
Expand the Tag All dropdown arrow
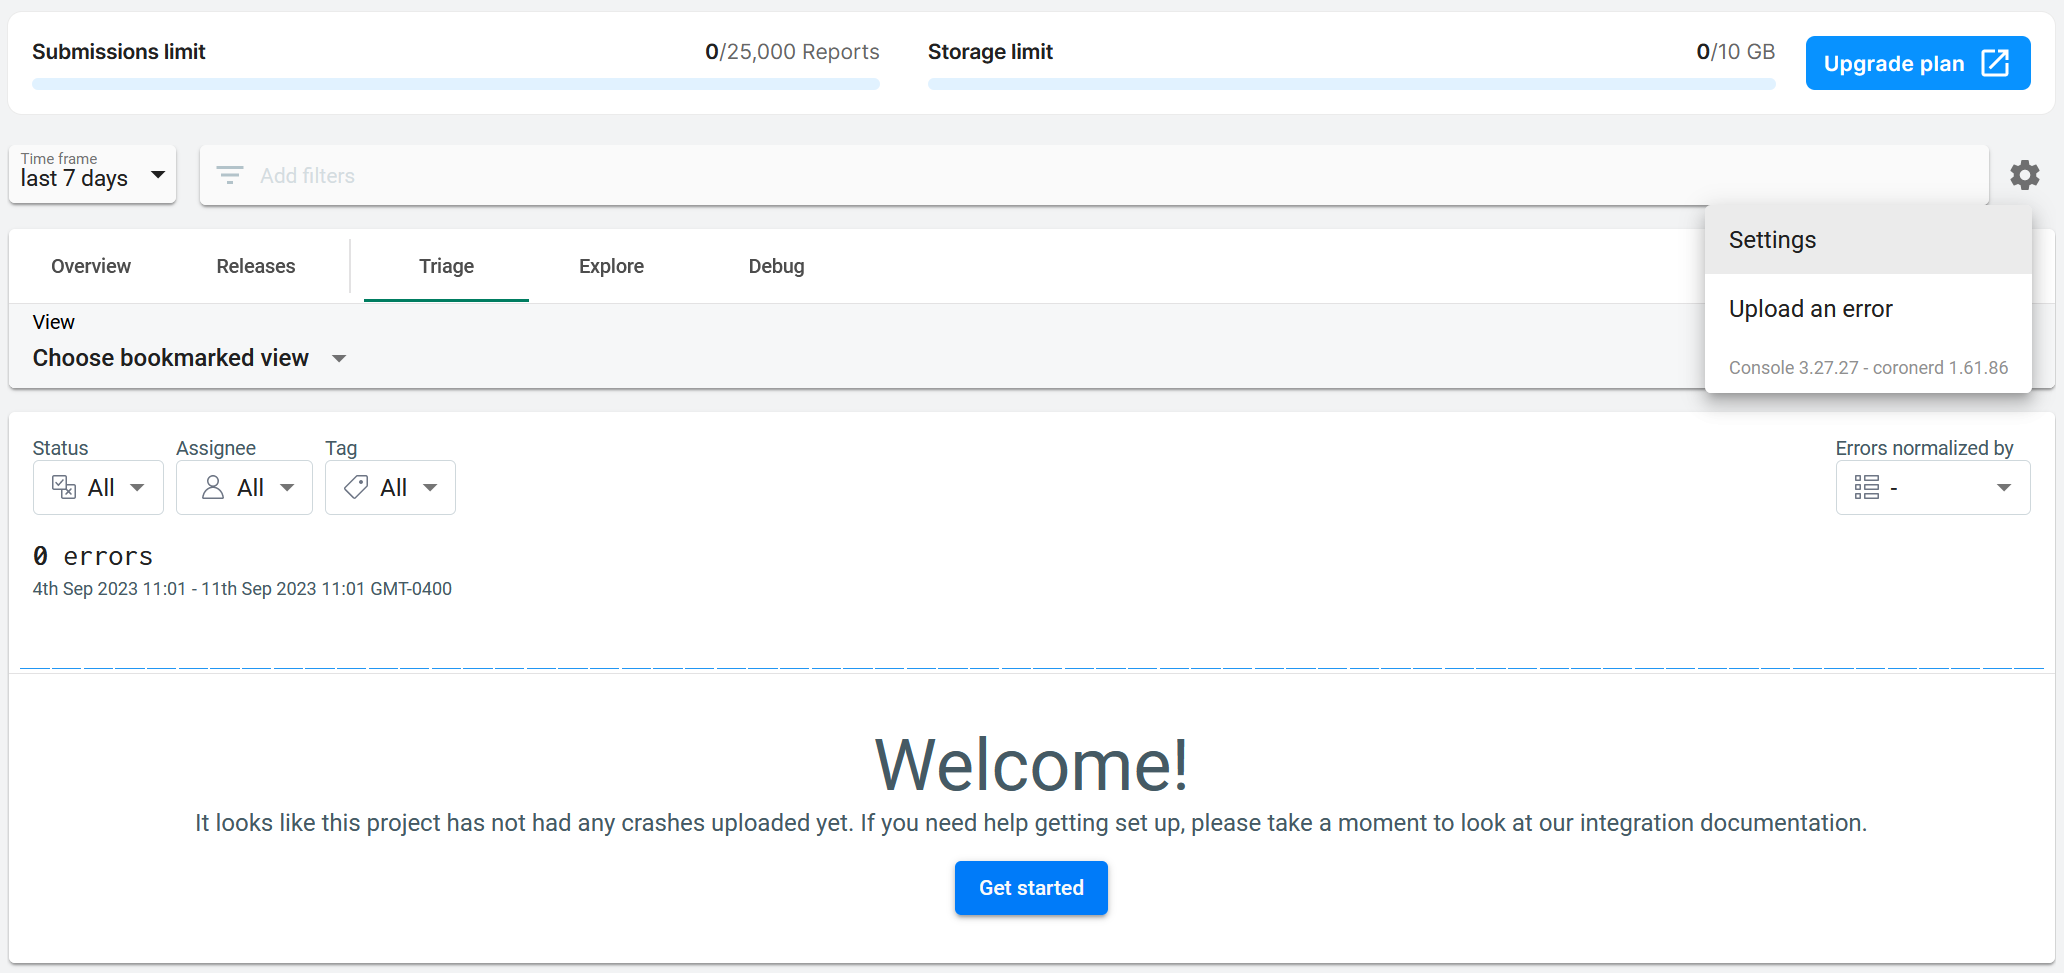coord(430,487)
